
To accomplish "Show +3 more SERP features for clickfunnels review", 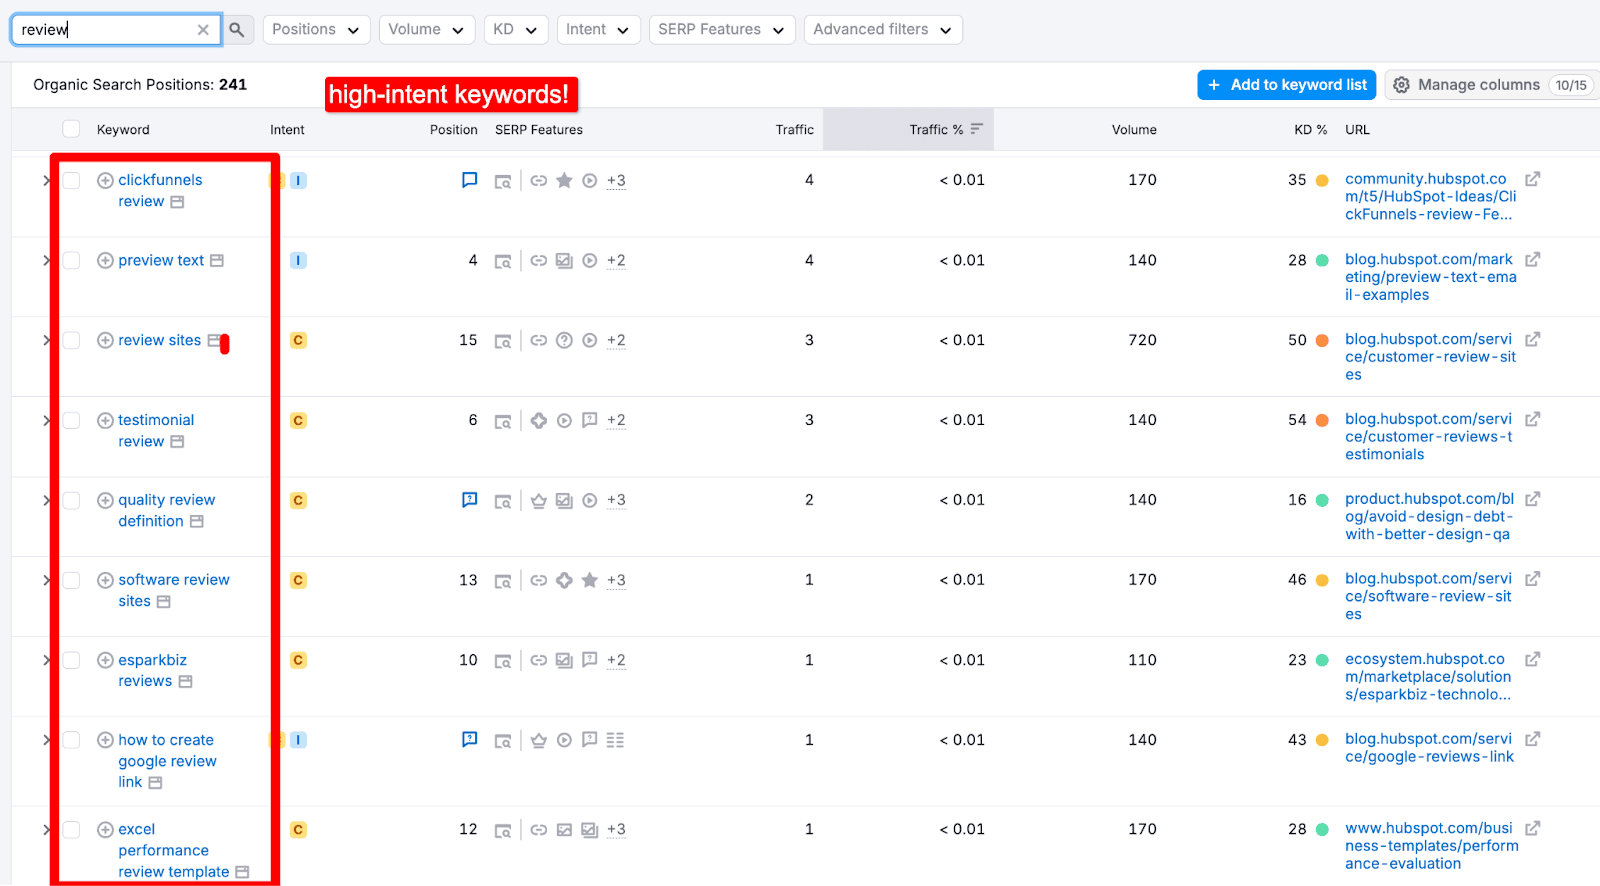I will 616,181.
